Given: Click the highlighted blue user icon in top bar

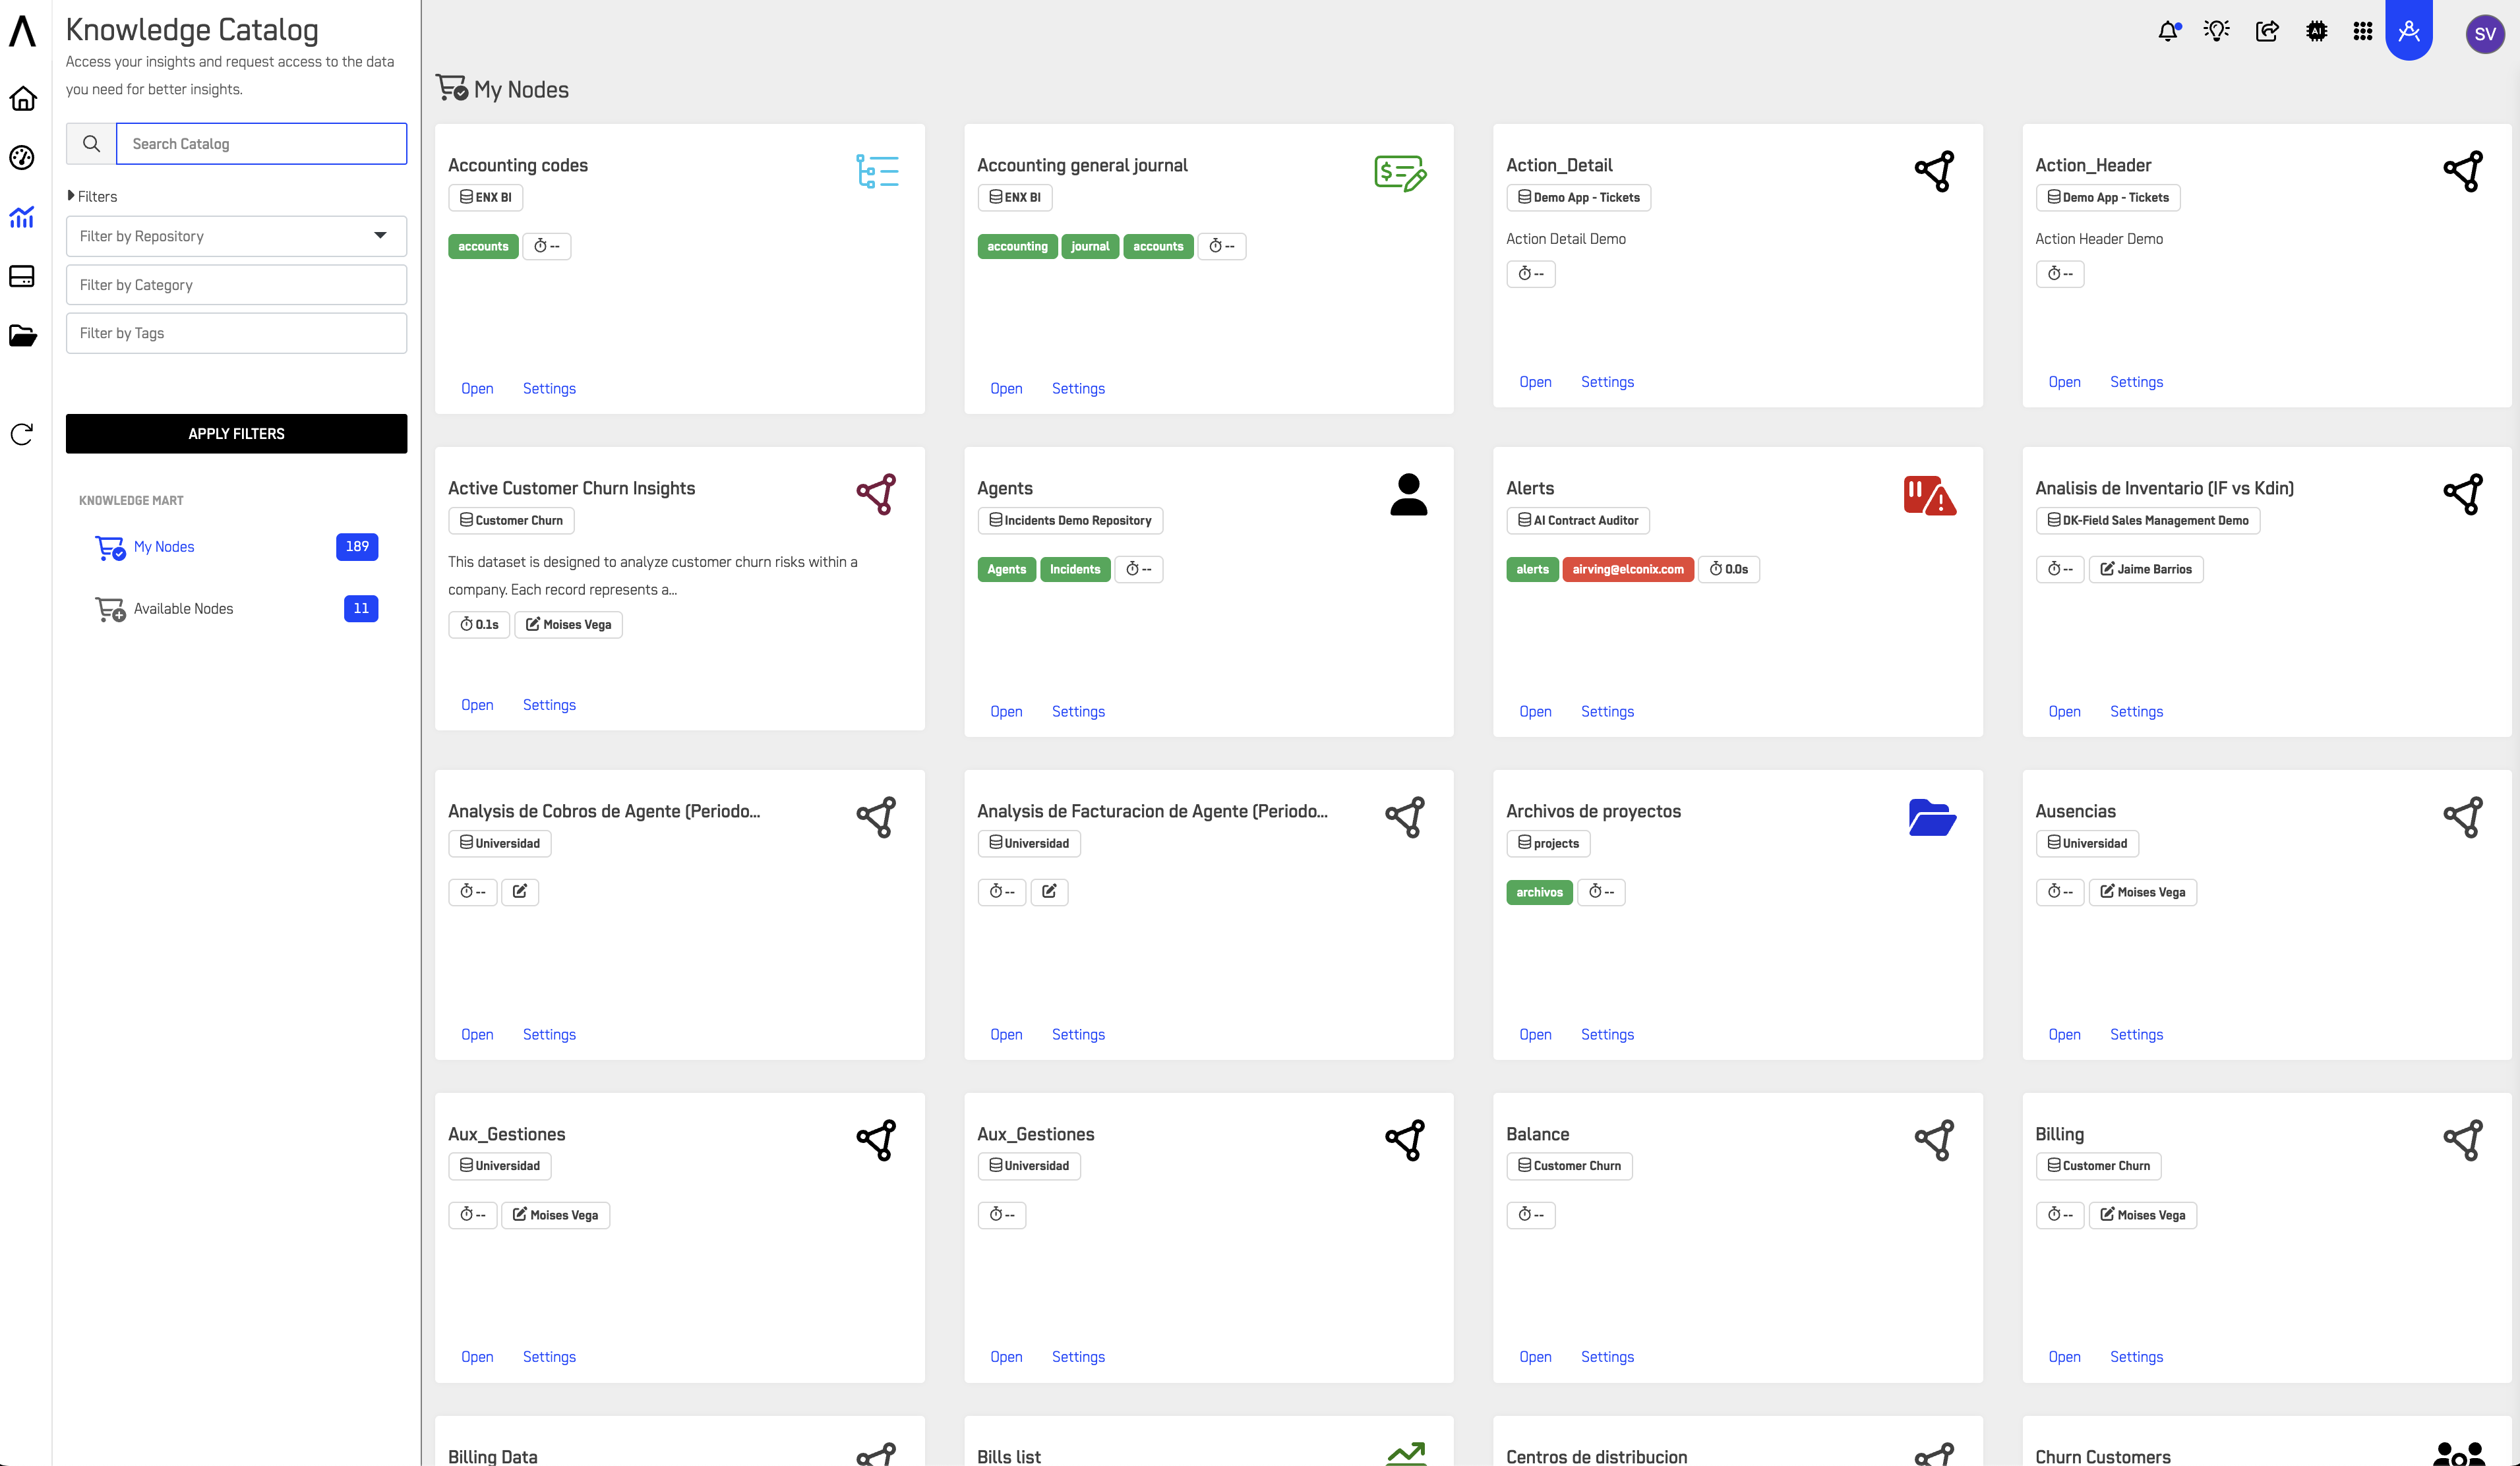Looking at the screenshot, I should pos(2409,30).
